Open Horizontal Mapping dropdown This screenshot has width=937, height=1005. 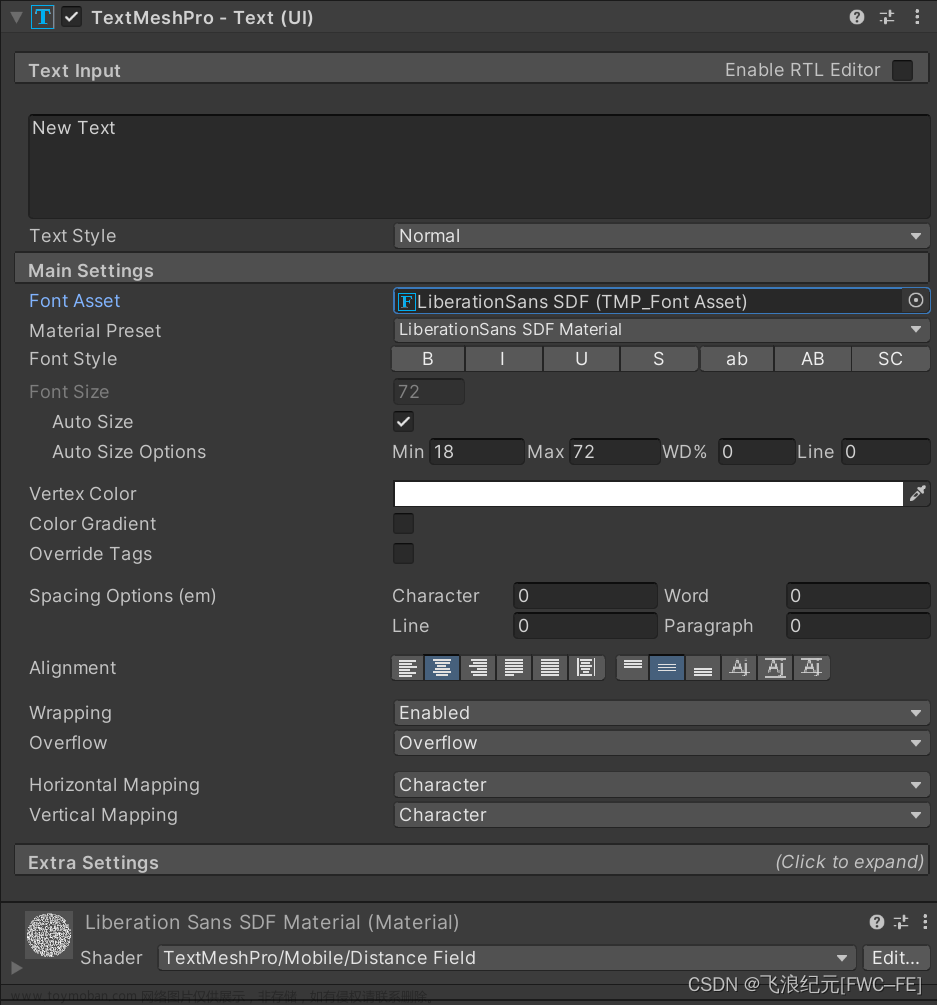pos(661,785)
